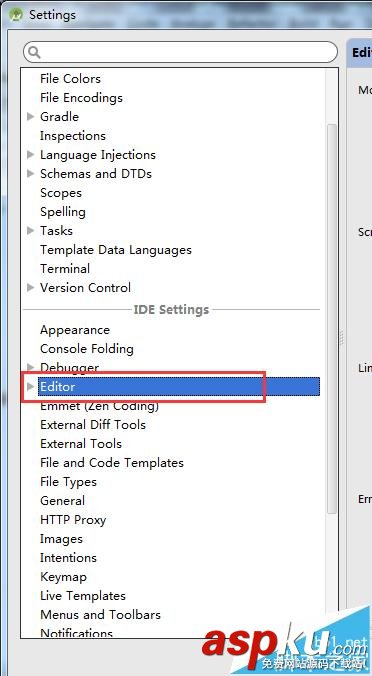Click the search magnifier icon
372x676 pixels.
click(34, 52)
